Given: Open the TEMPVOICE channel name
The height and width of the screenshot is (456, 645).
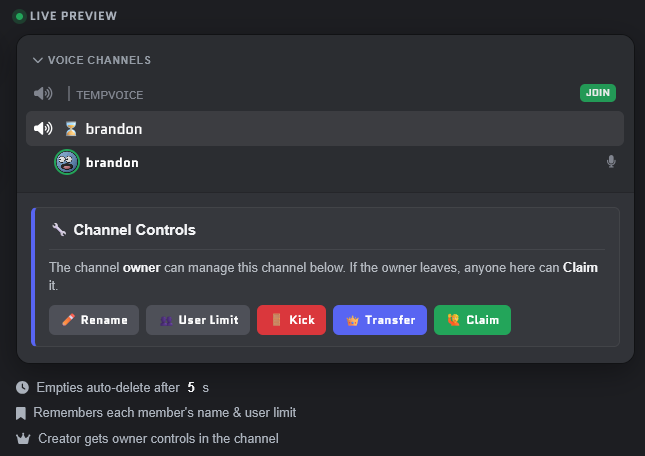Looking at the screenshot, I should click(x=109, y=95).
